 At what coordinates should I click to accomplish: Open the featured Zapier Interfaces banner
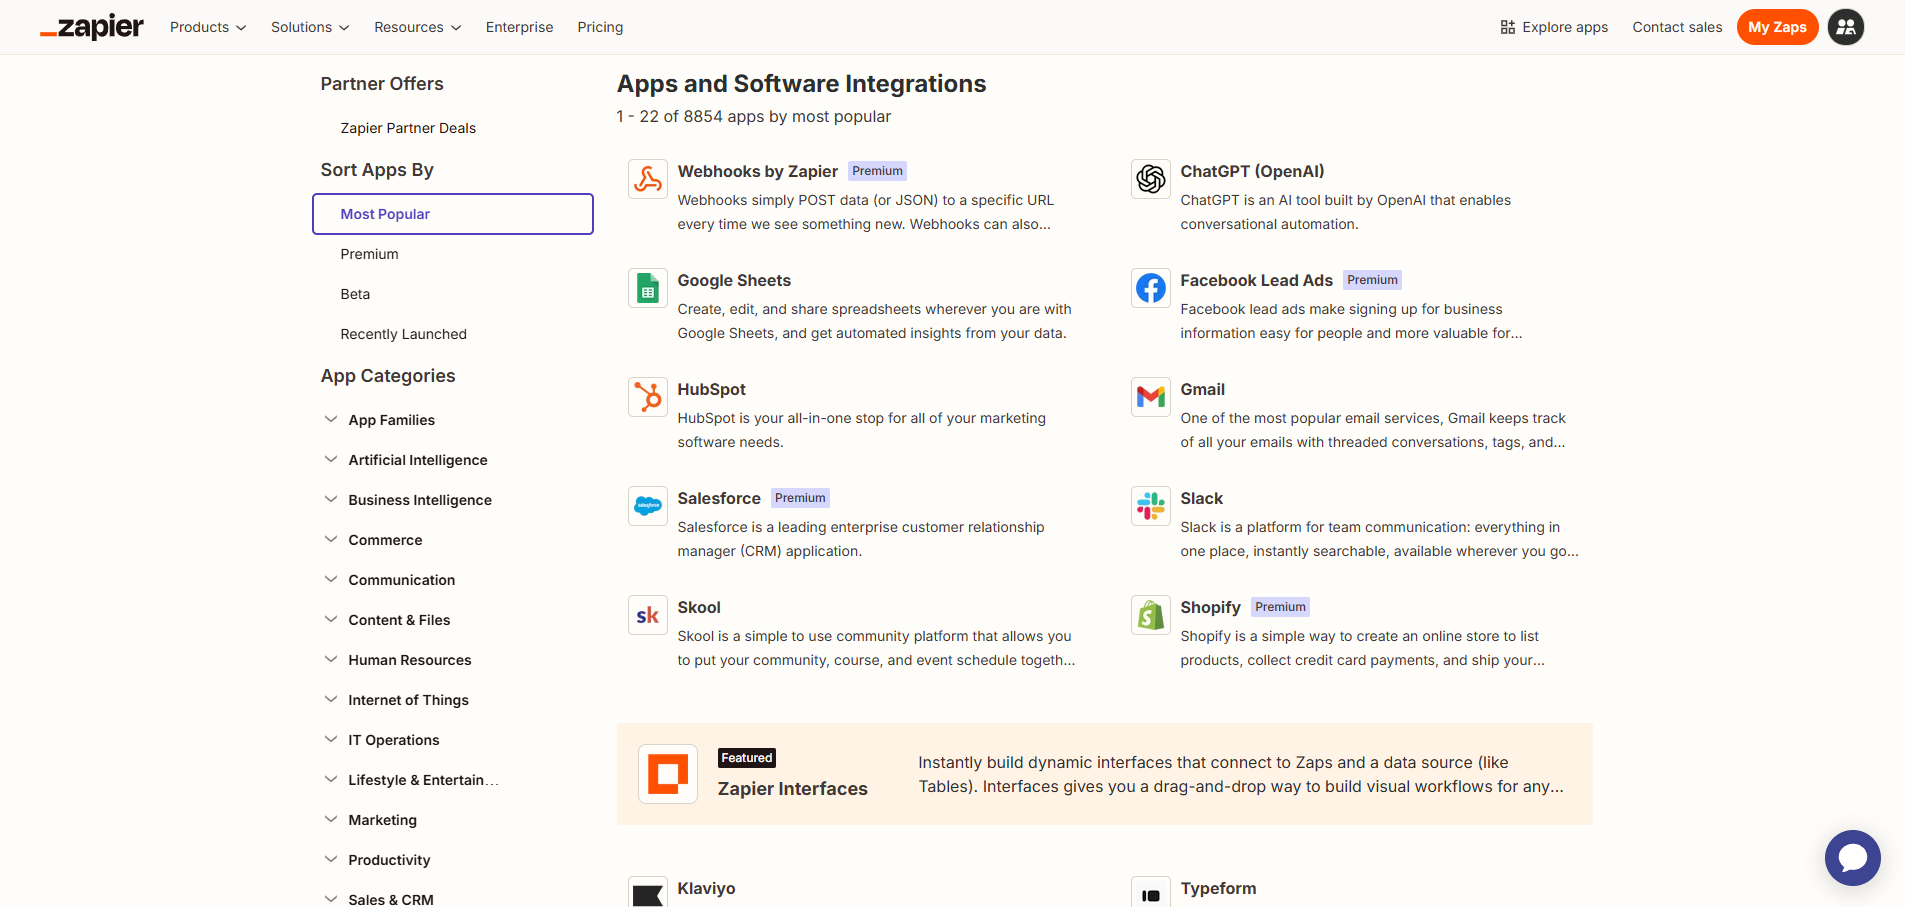[x=1104, y=775]
